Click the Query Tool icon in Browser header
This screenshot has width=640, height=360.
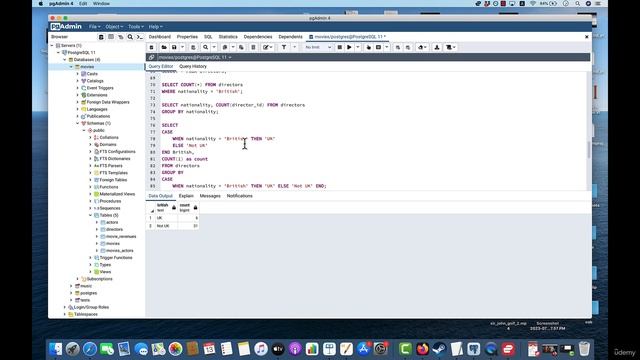pyautogui.click(x=101, y=37)
